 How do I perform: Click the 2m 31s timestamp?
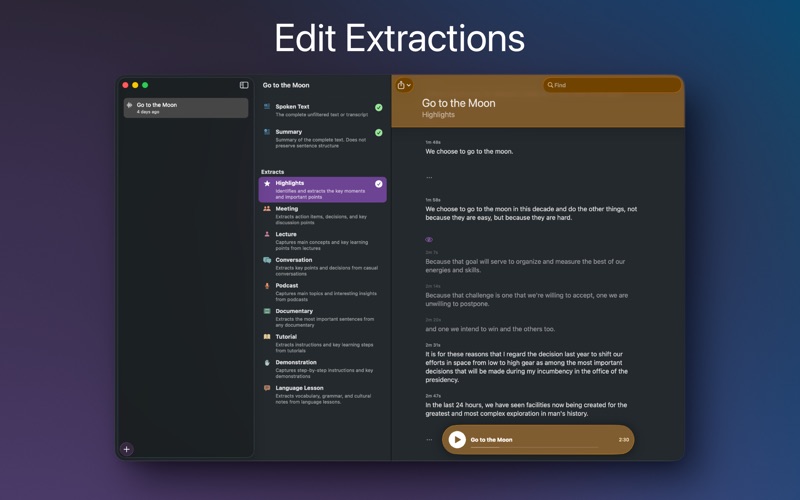(433, 345)
